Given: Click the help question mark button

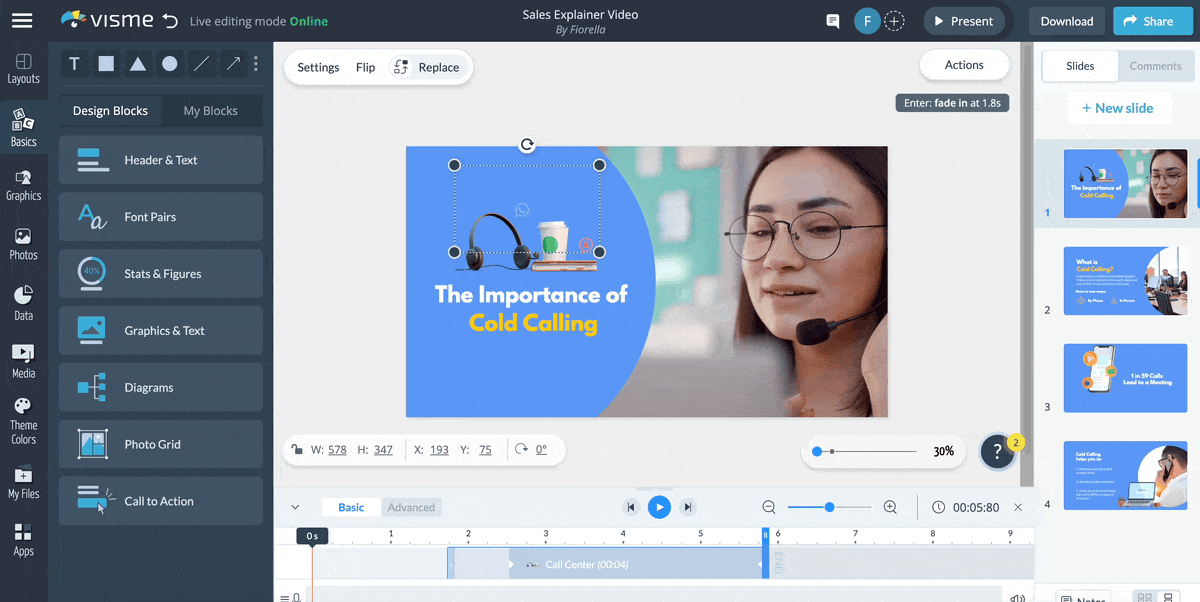Looking at the screenshot, I should [996, 452].
